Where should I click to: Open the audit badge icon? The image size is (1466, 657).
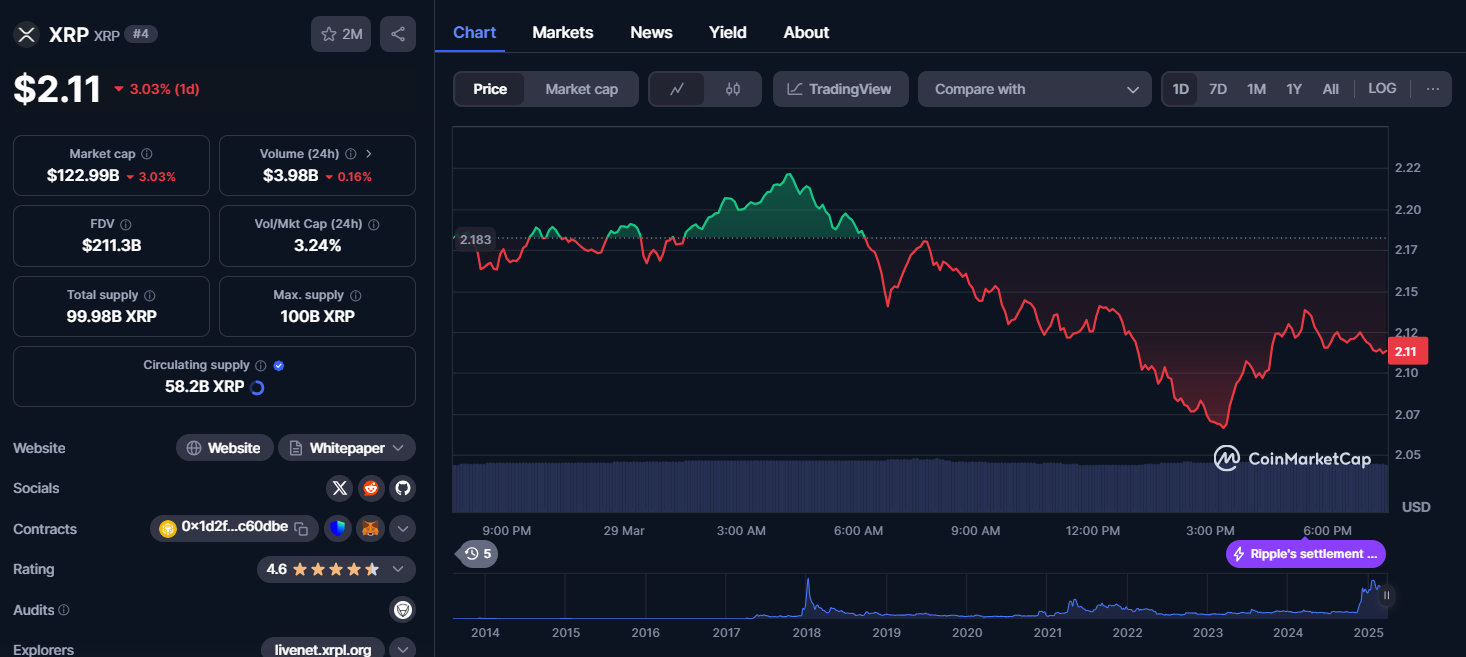tap(402, 609)
